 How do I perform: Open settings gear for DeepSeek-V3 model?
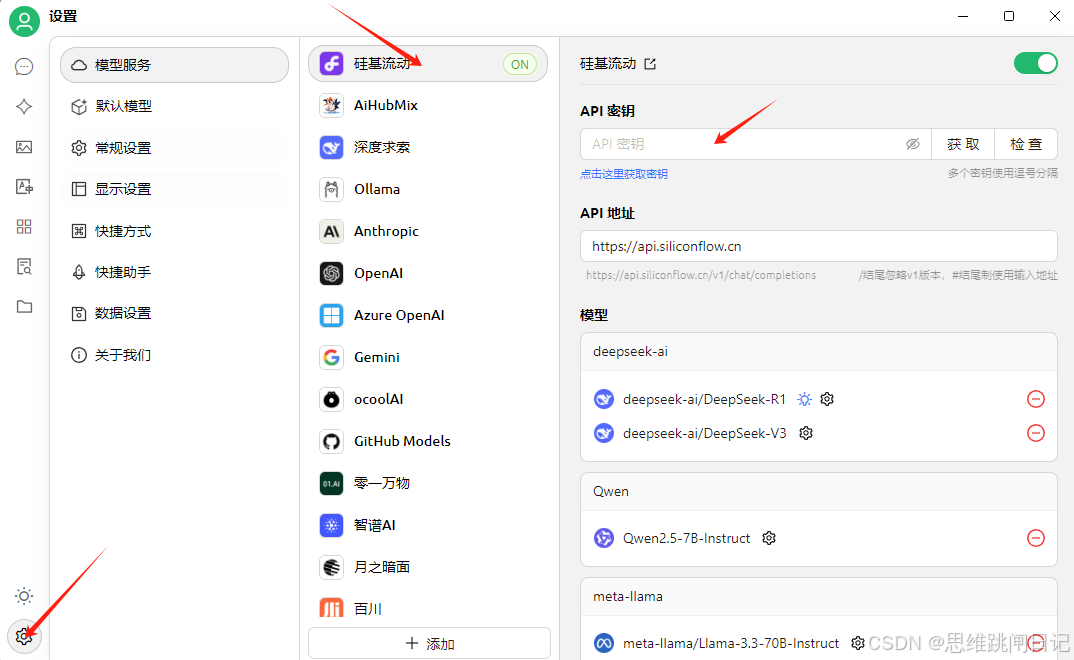pos(806,433)
